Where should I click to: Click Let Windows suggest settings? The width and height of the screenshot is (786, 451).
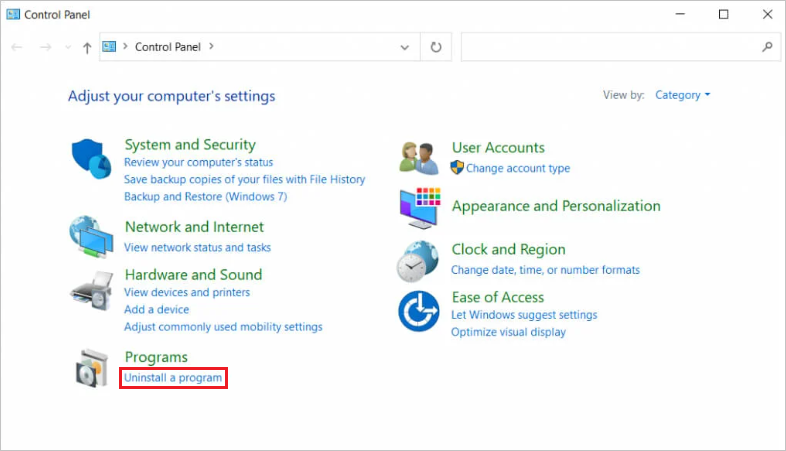click(x=524, y=315)
